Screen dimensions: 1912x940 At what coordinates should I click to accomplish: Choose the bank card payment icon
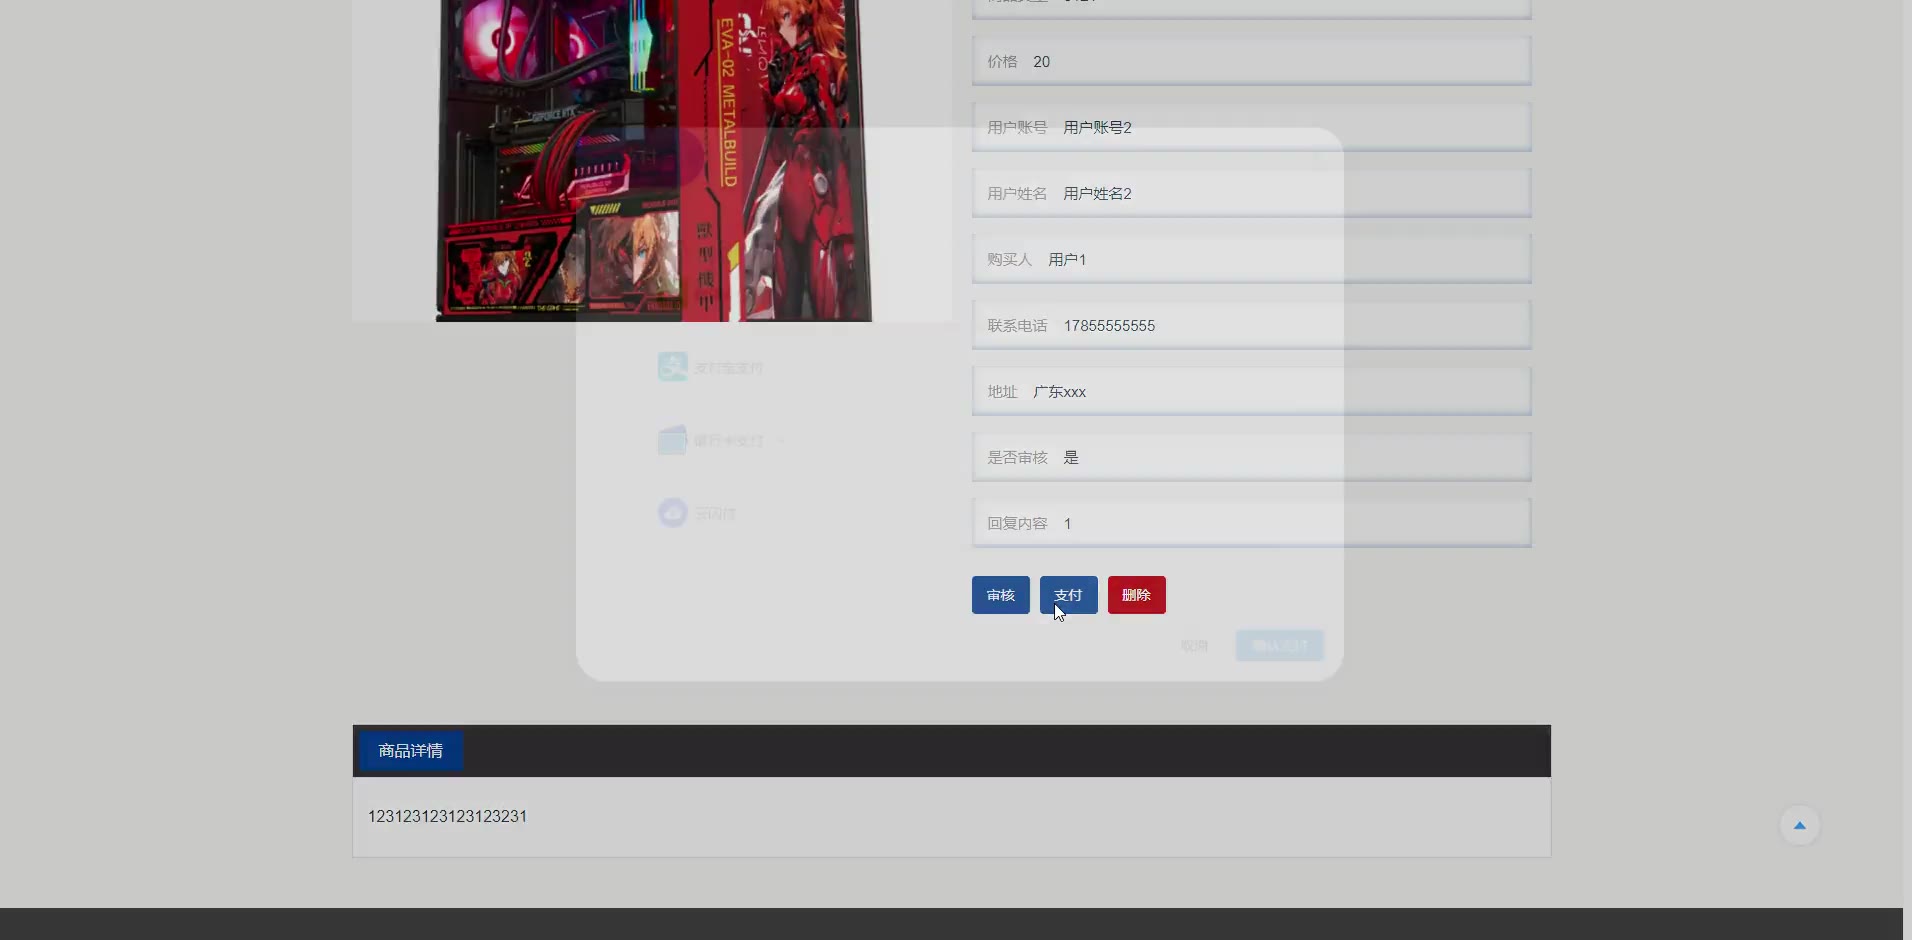(672, 440)
